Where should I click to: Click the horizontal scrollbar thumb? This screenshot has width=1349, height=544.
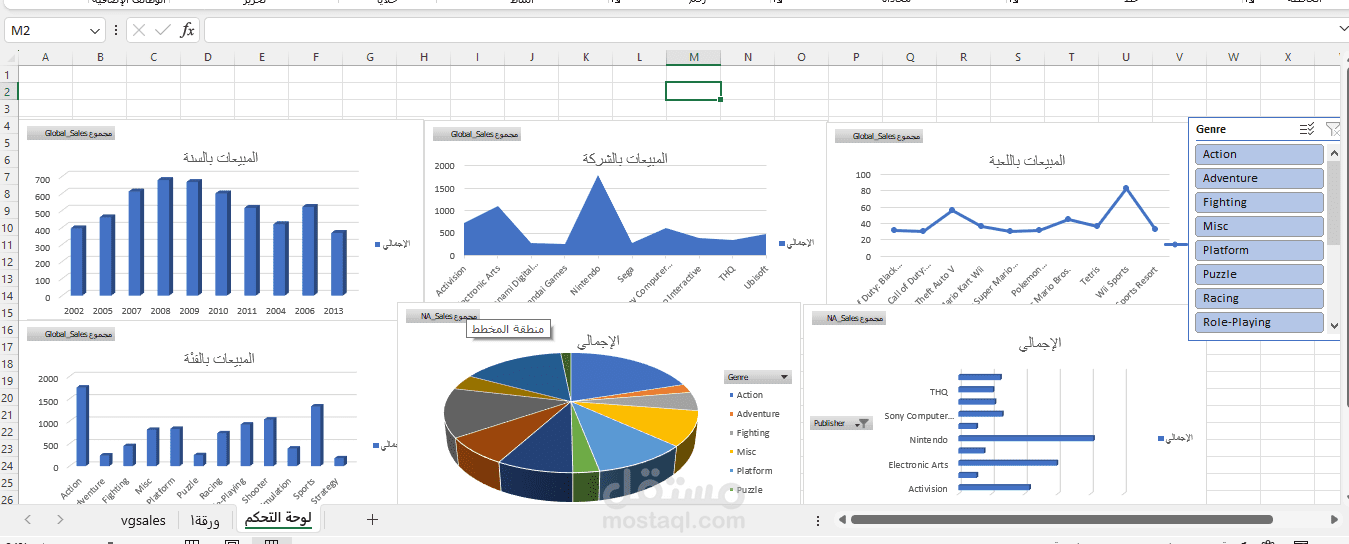[1061, 519]
